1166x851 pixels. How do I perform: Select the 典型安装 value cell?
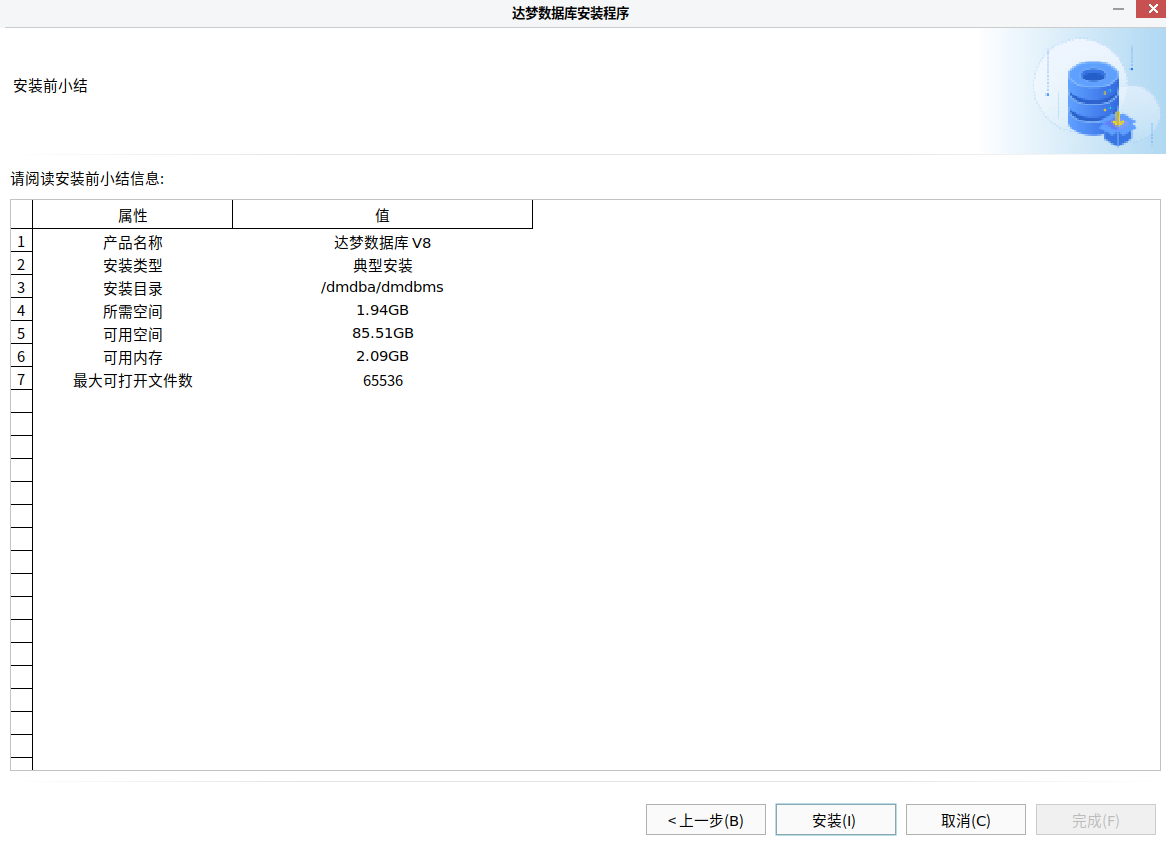coord(382,266)
